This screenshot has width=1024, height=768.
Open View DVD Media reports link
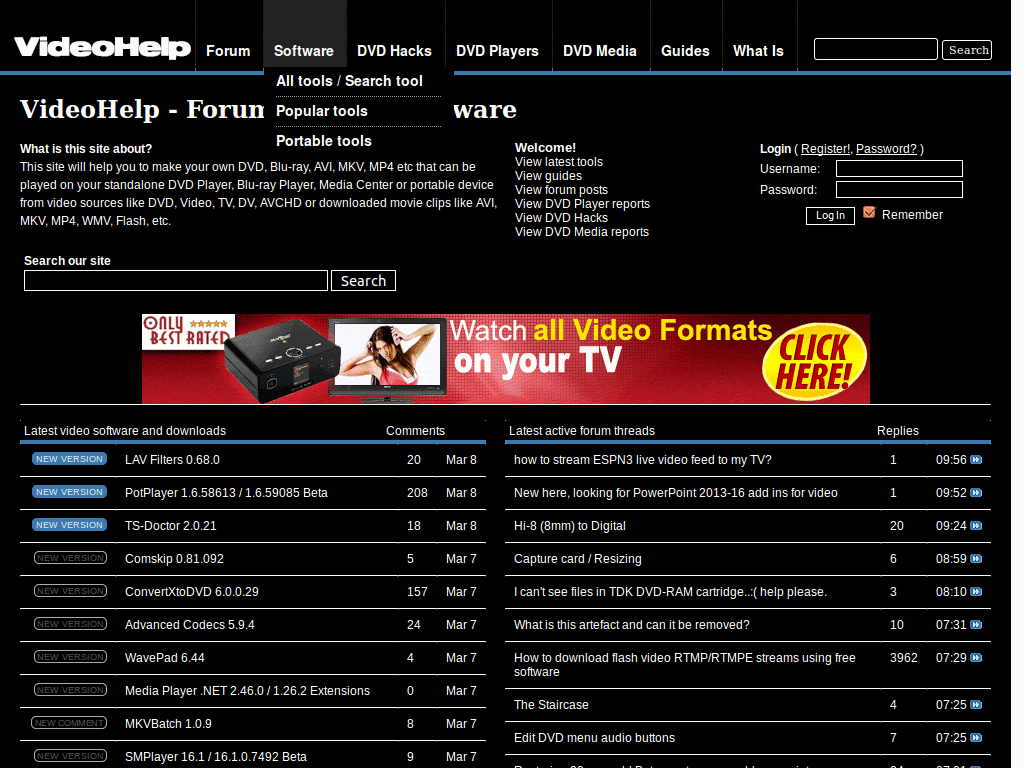[x=582, y=232]
